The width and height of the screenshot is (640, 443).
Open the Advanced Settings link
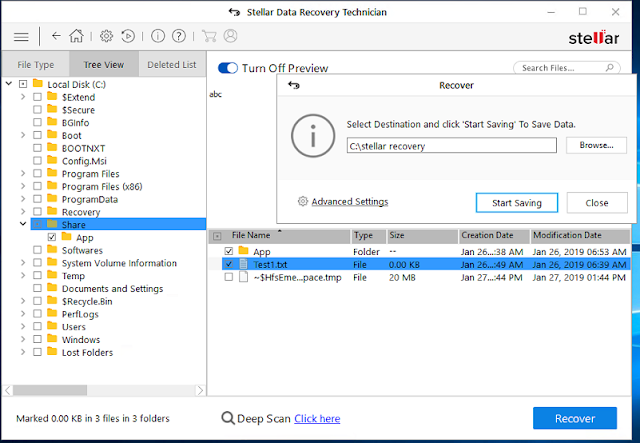pos(350,202)
